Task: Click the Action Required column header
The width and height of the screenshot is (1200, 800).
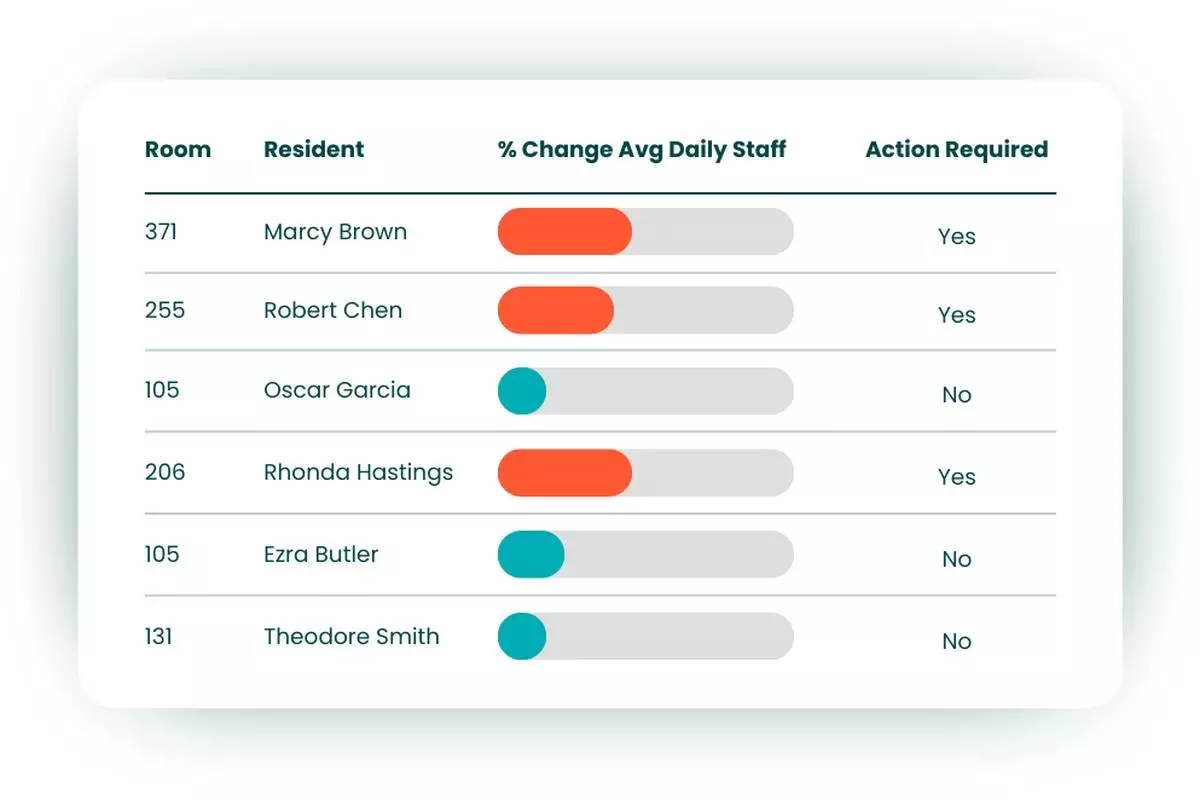Action: click(956, 150)
